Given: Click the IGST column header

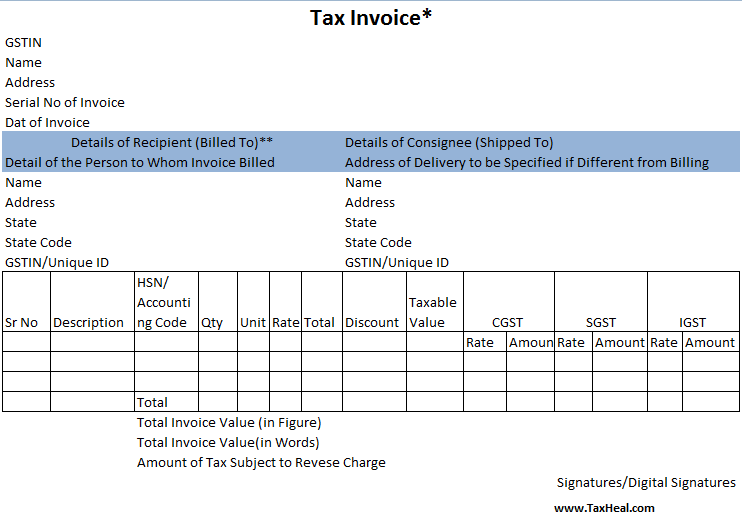Looking at the screenshot, I should click(692, 323).
